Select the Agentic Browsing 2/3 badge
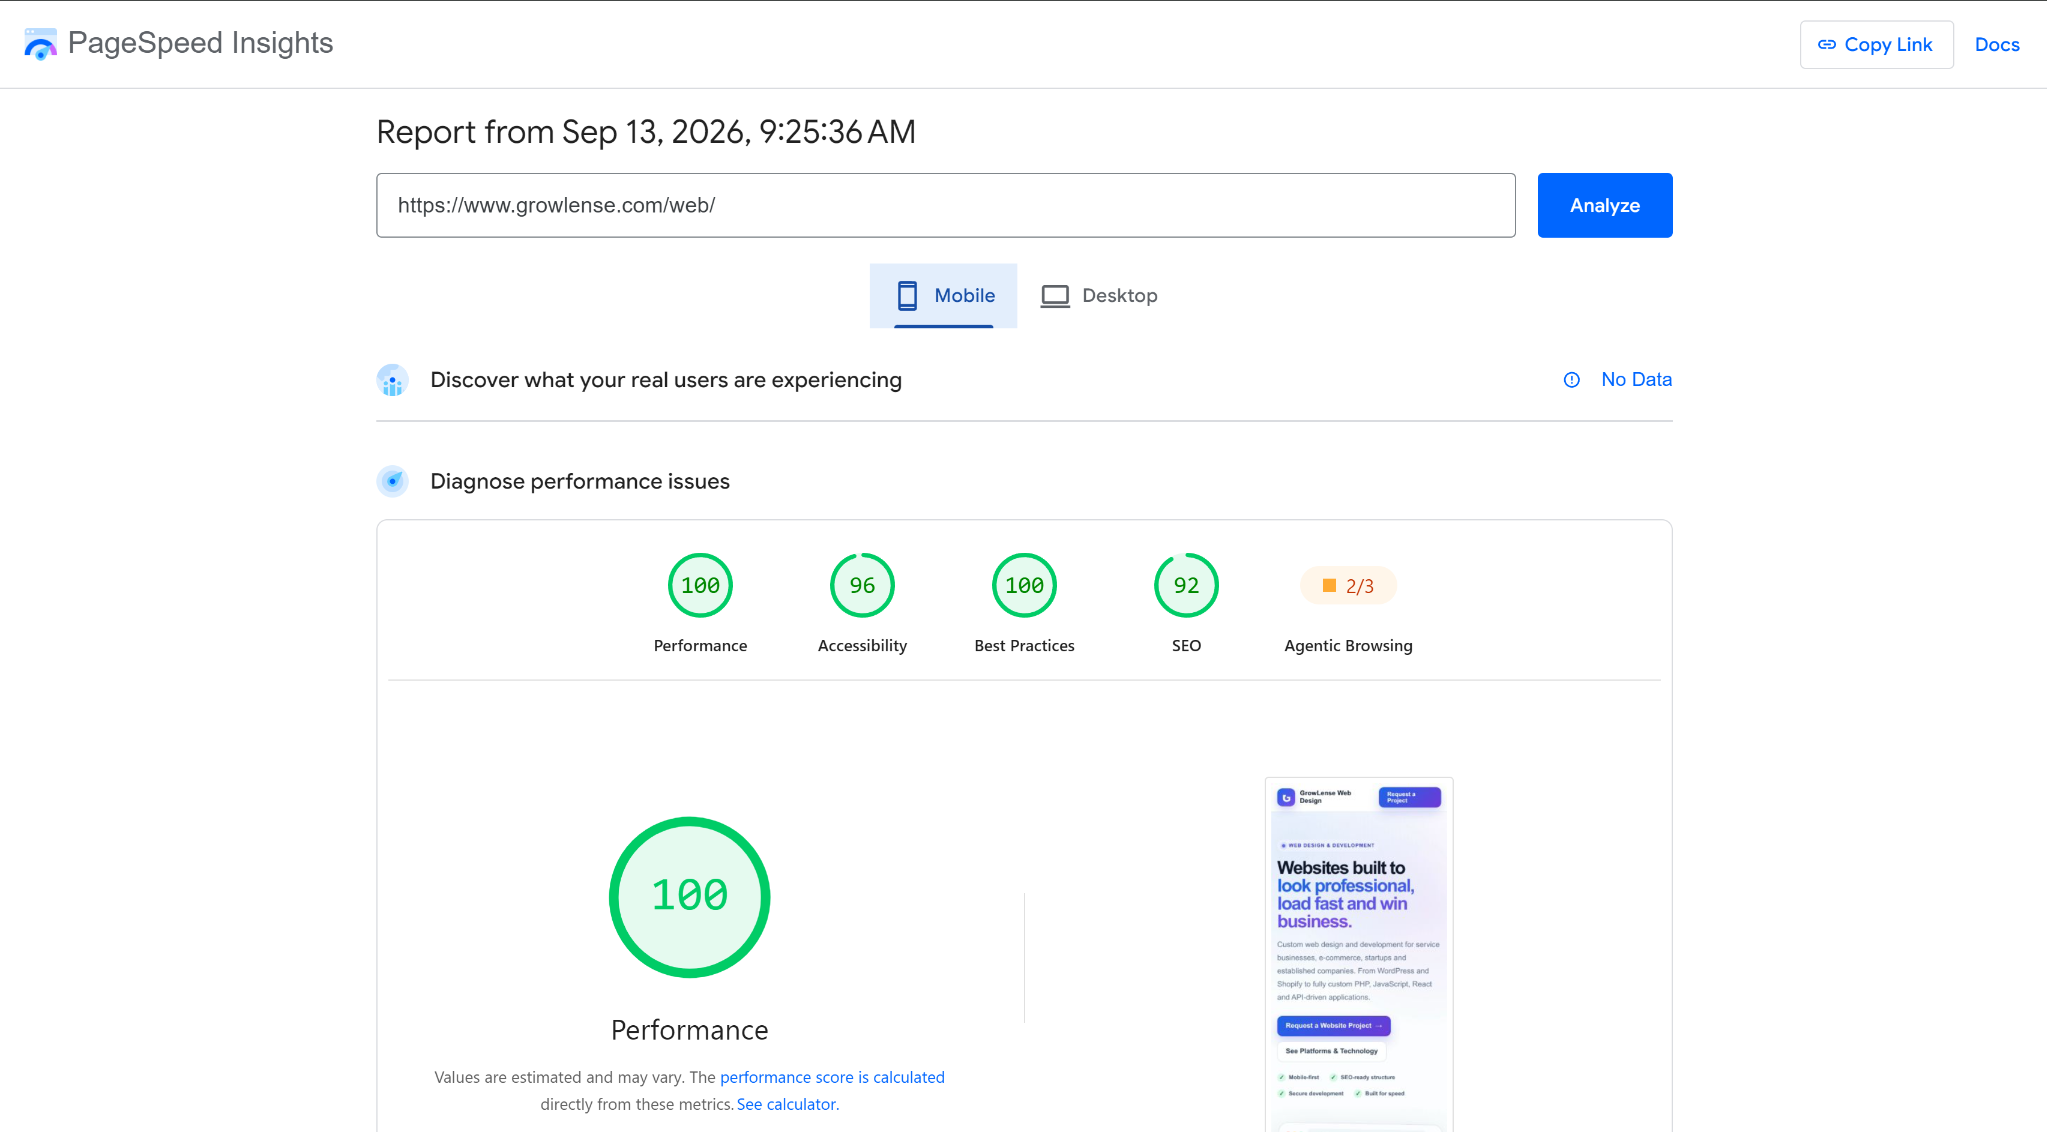Viewport: 2047px width, 1132px height. click(x=1348, y=586)
